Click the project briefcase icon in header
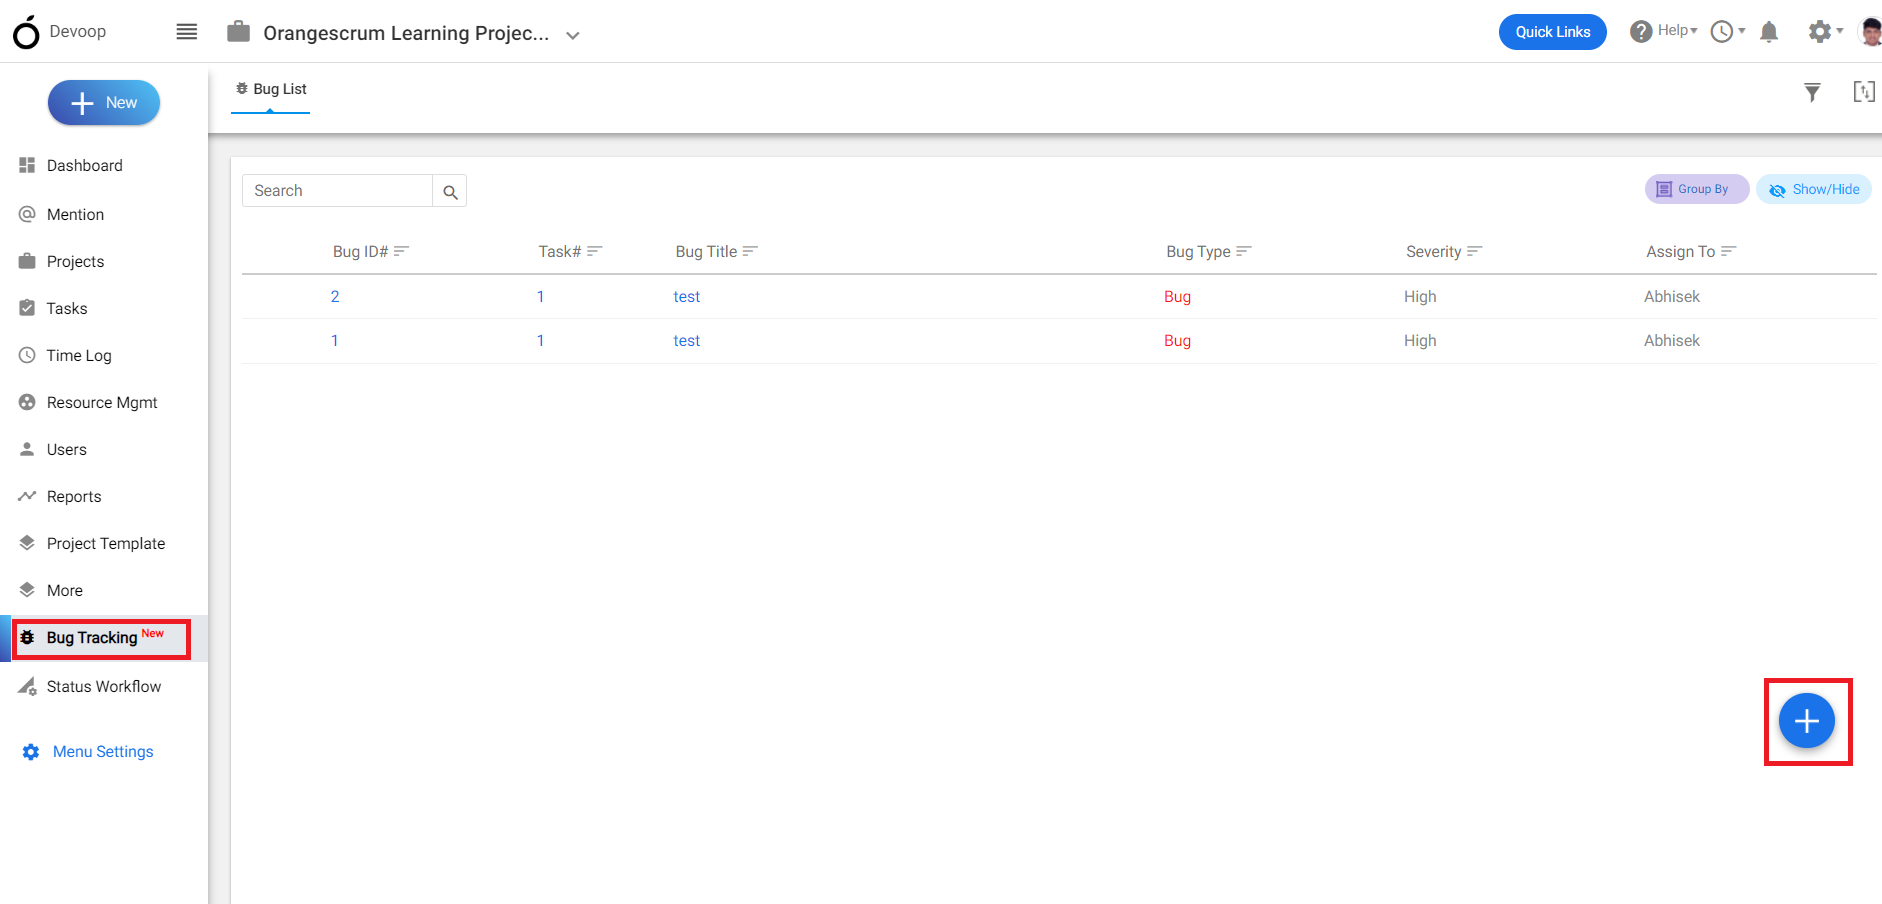The width and height of the screenshot is (1882, 904). coord(238,32)
